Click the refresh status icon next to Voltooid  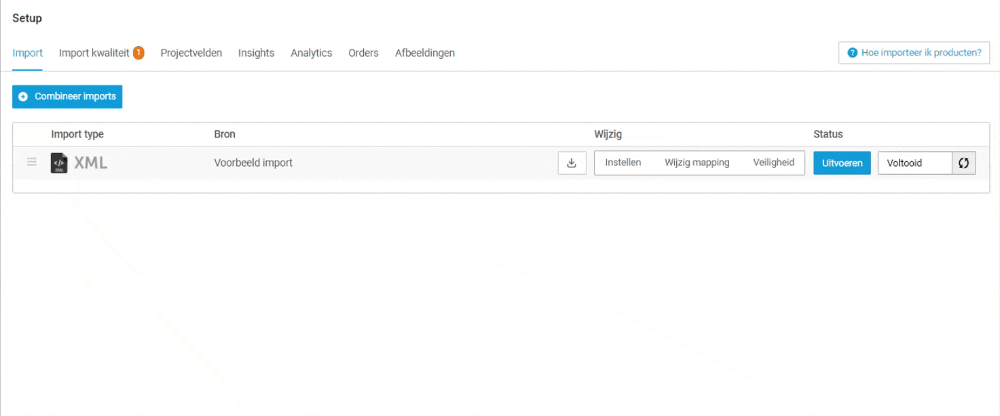click(964, 163)
